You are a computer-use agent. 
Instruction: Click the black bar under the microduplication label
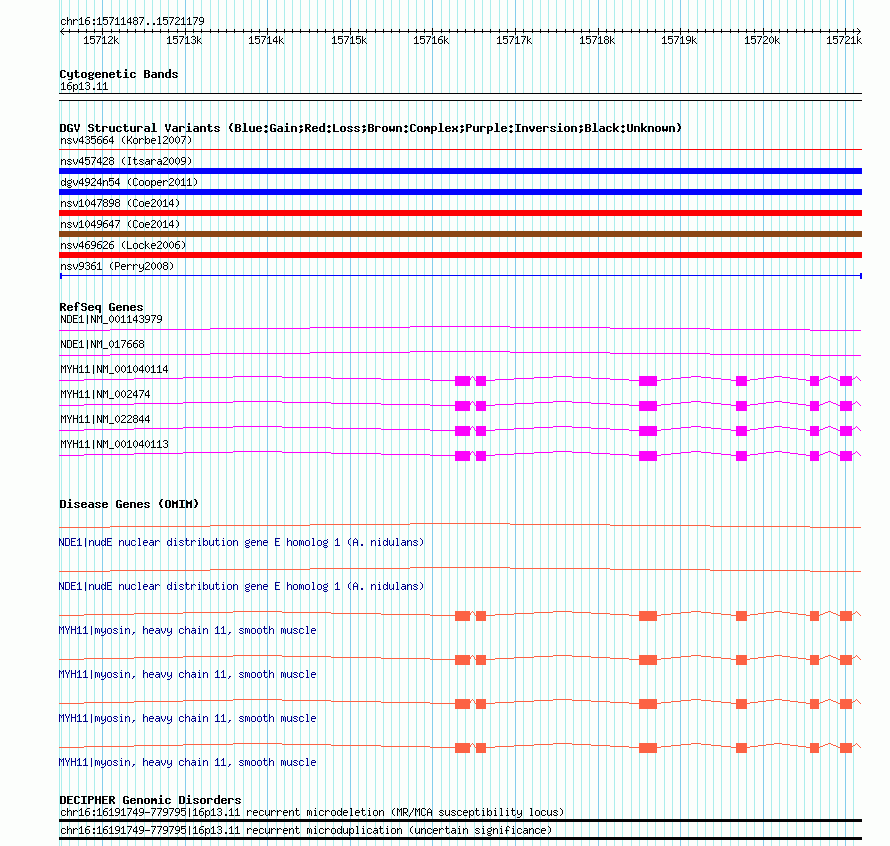coord(460,839)
